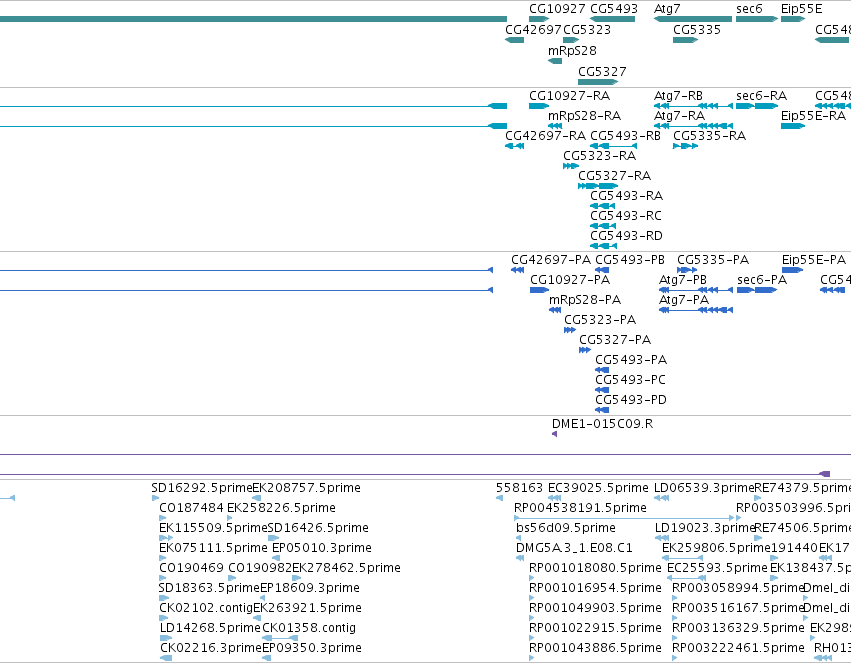The image size is (851, 663).
Task: Click the EK278462.5prime EST label
Action: [x=346, y=569]
